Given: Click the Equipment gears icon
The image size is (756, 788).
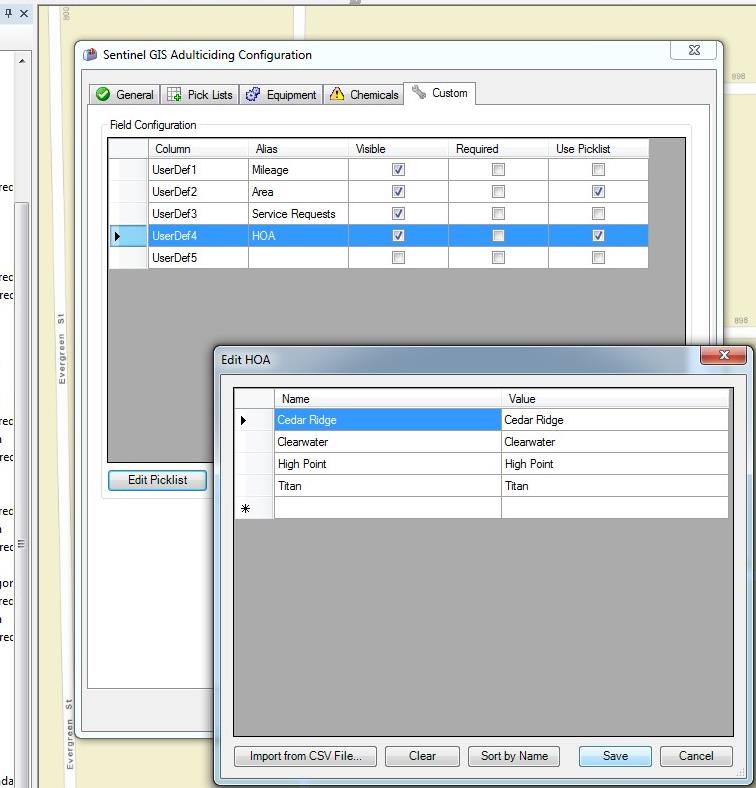Looking at the screenshot, I should [253, 94].
